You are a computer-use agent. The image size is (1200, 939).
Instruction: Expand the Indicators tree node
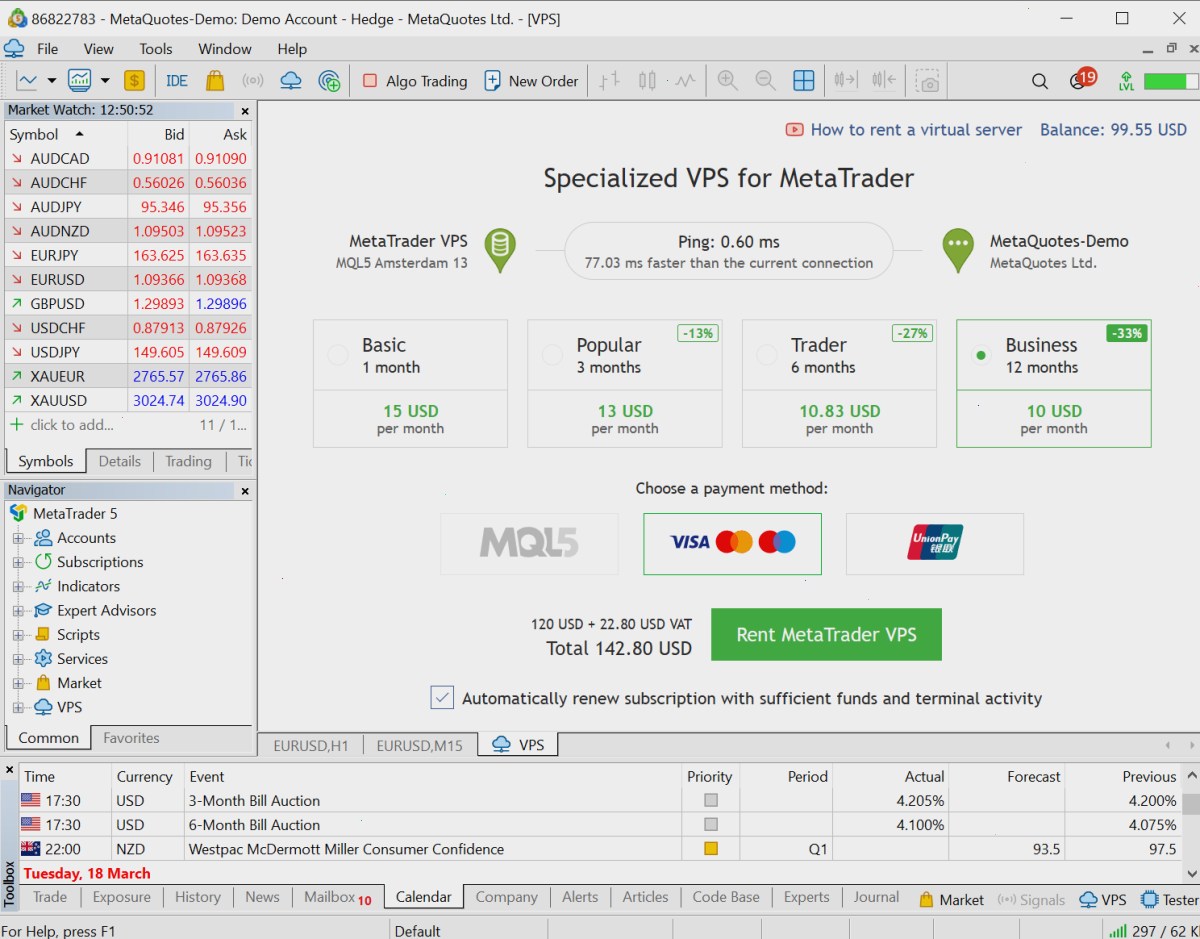pos(18,586)
